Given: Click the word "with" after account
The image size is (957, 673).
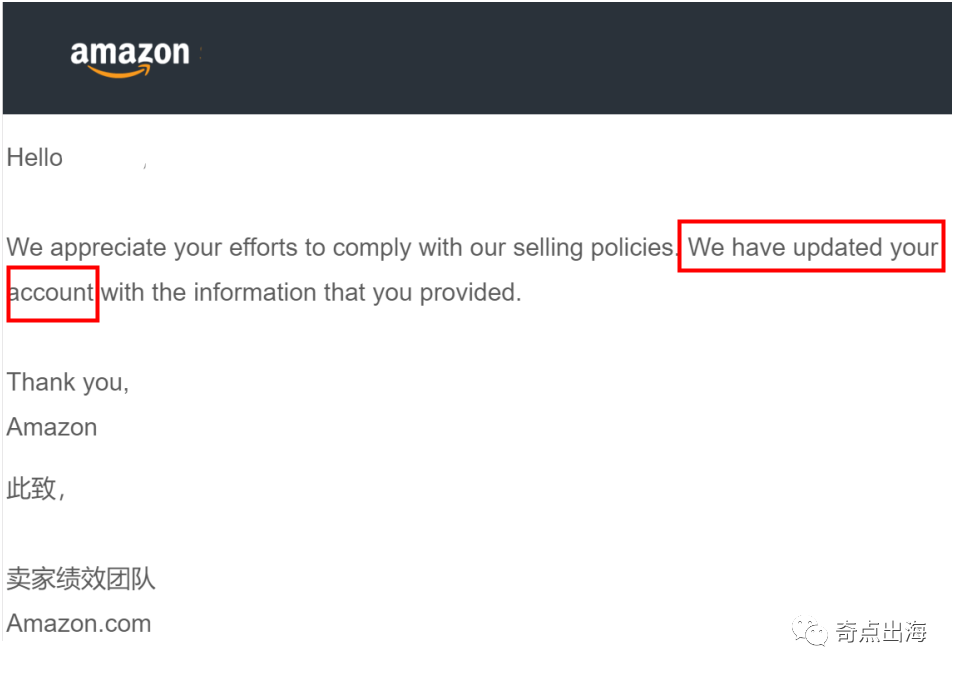Looking at the screenshot, I should [x=123, y=292].
